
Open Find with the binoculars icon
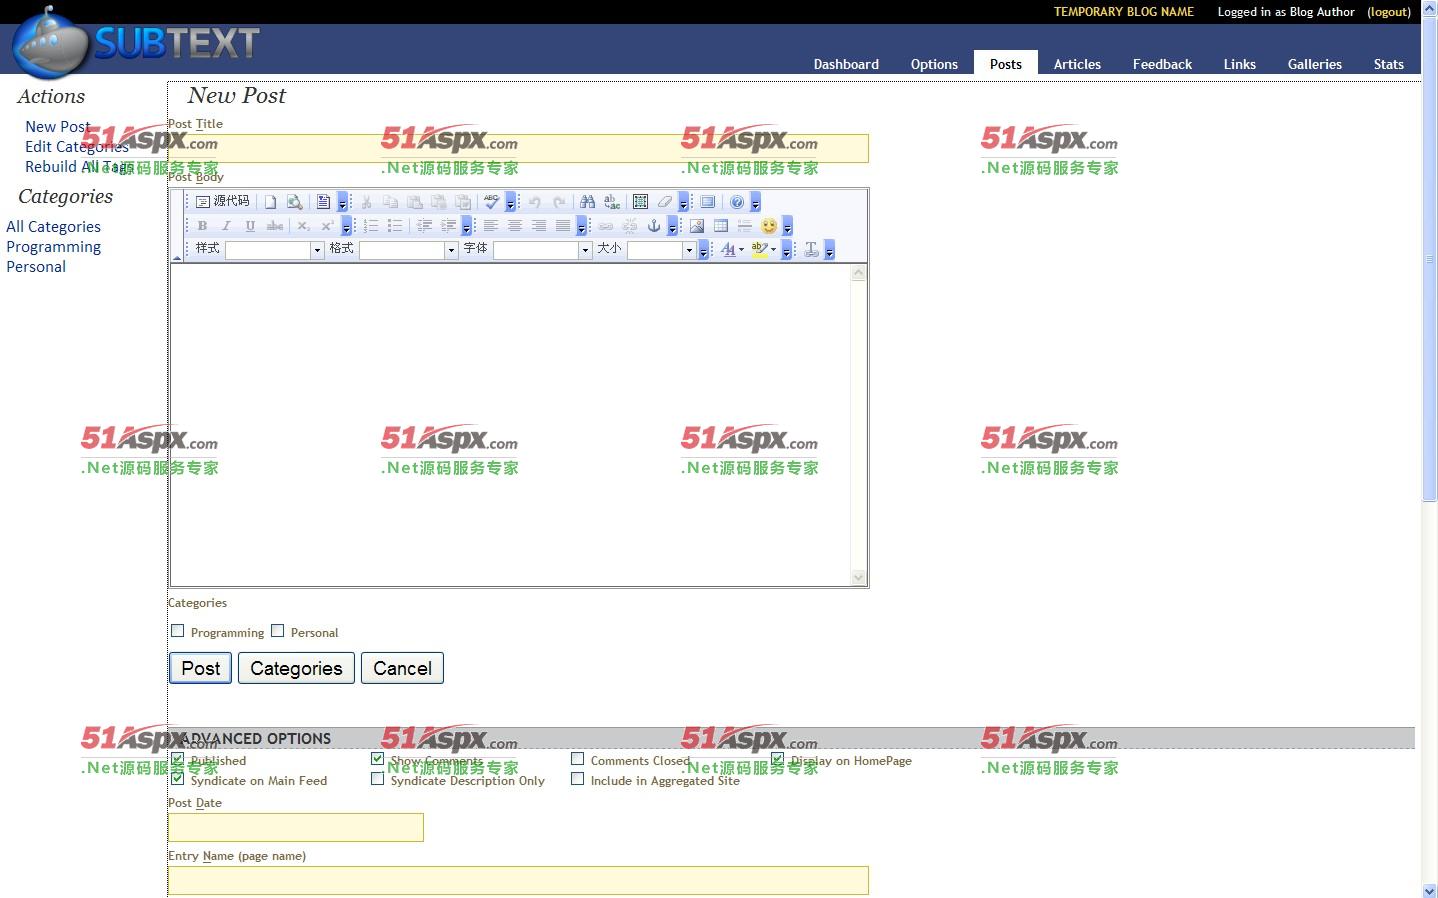point(588,202)
